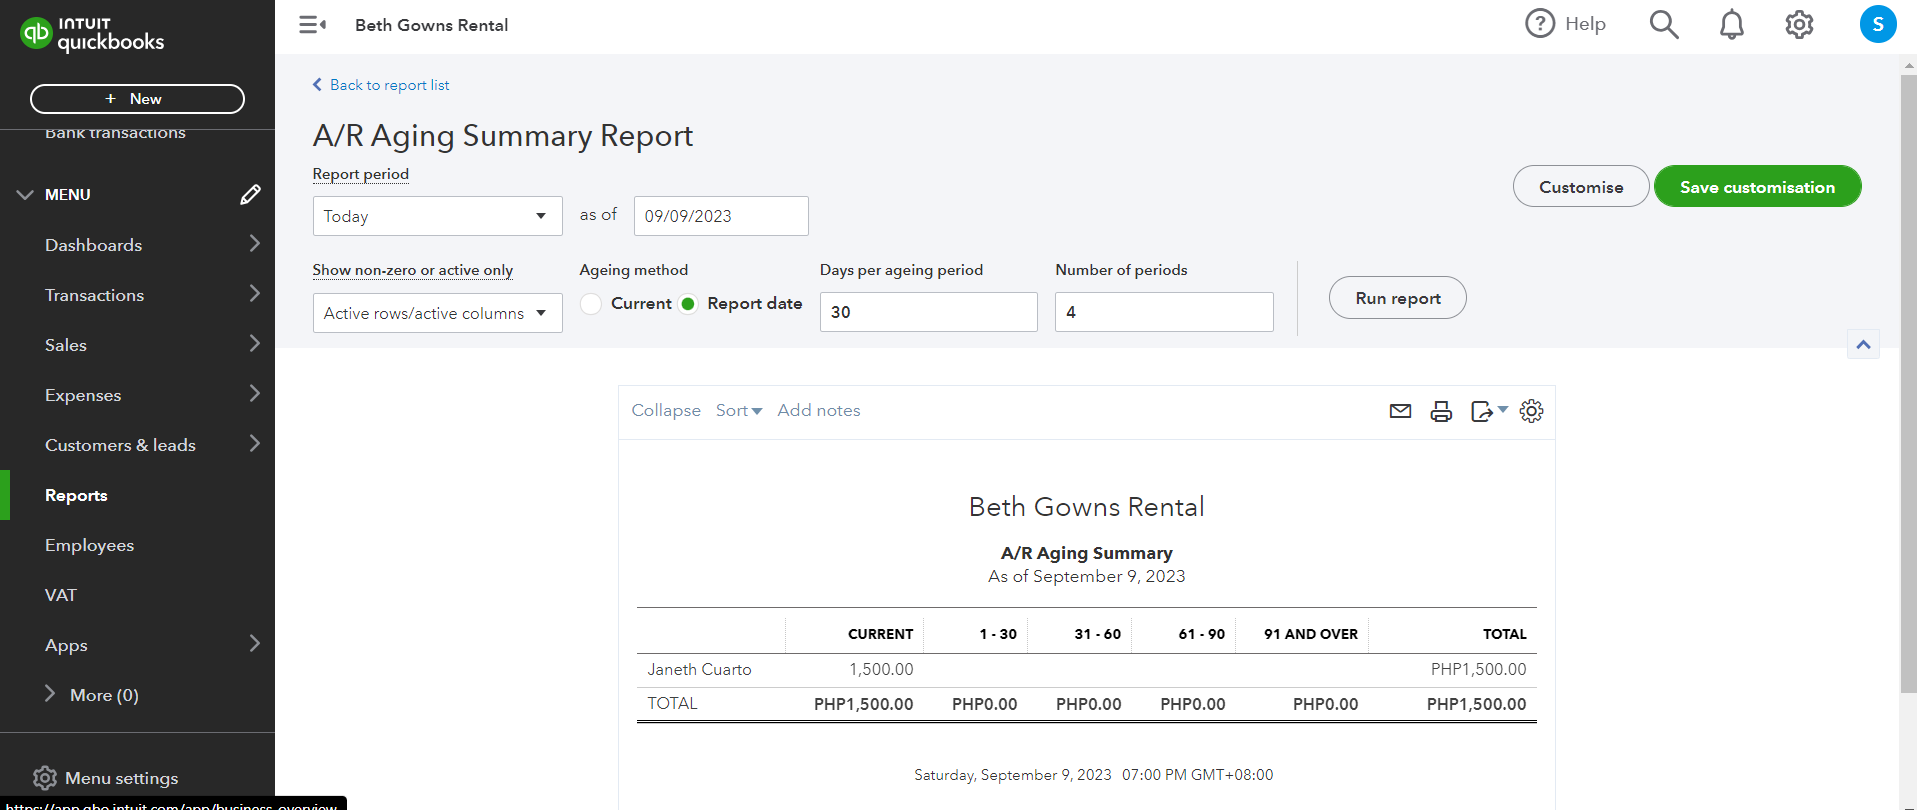
Task: Collapse the navigation menu hamburger icon
Action: click(x=312, y=25)
